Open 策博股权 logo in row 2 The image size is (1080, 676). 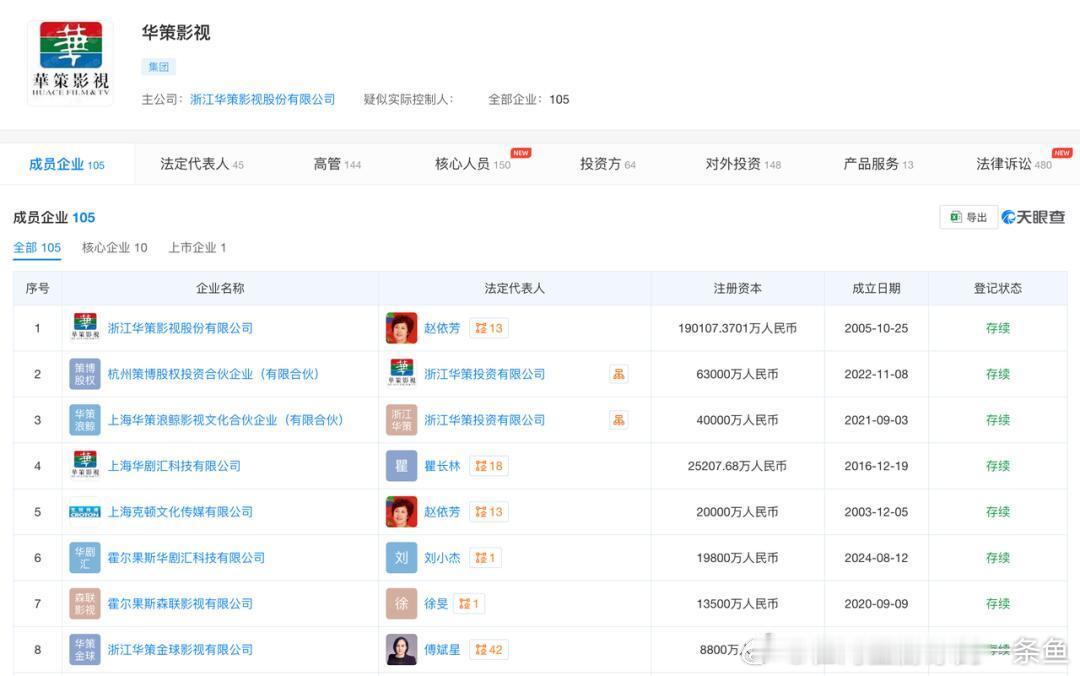coord(85,373)
